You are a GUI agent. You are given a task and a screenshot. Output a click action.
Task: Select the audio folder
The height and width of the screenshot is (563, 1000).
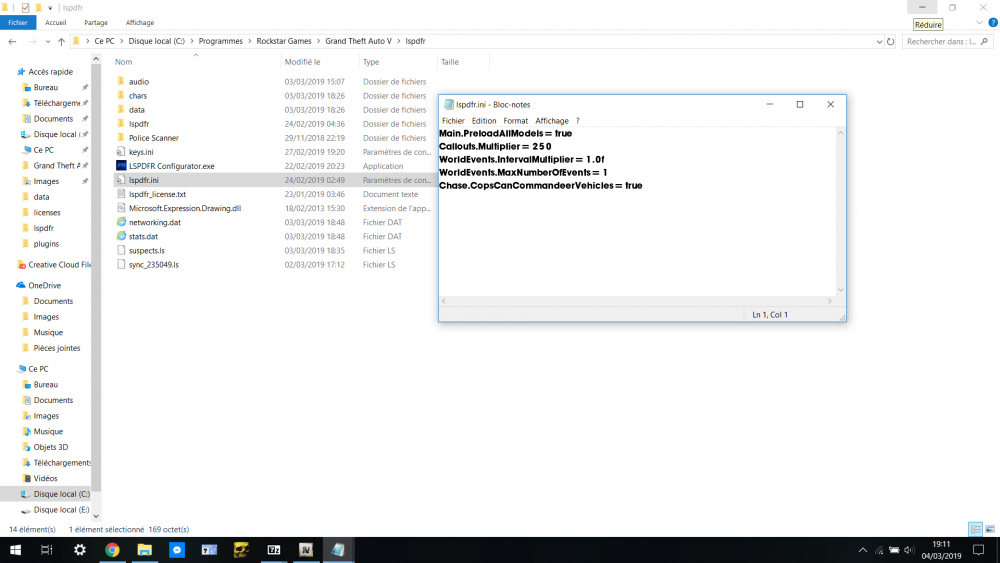coord(138,82)
